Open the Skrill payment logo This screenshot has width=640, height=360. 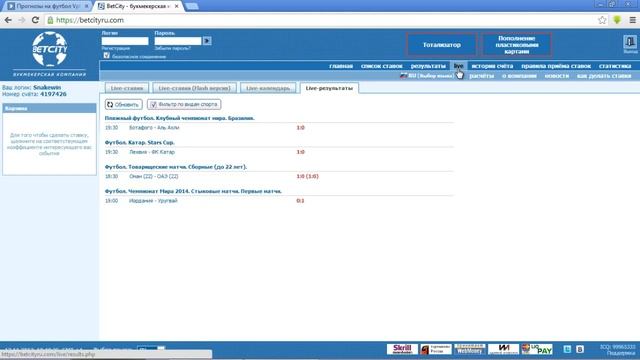point(402,349)
